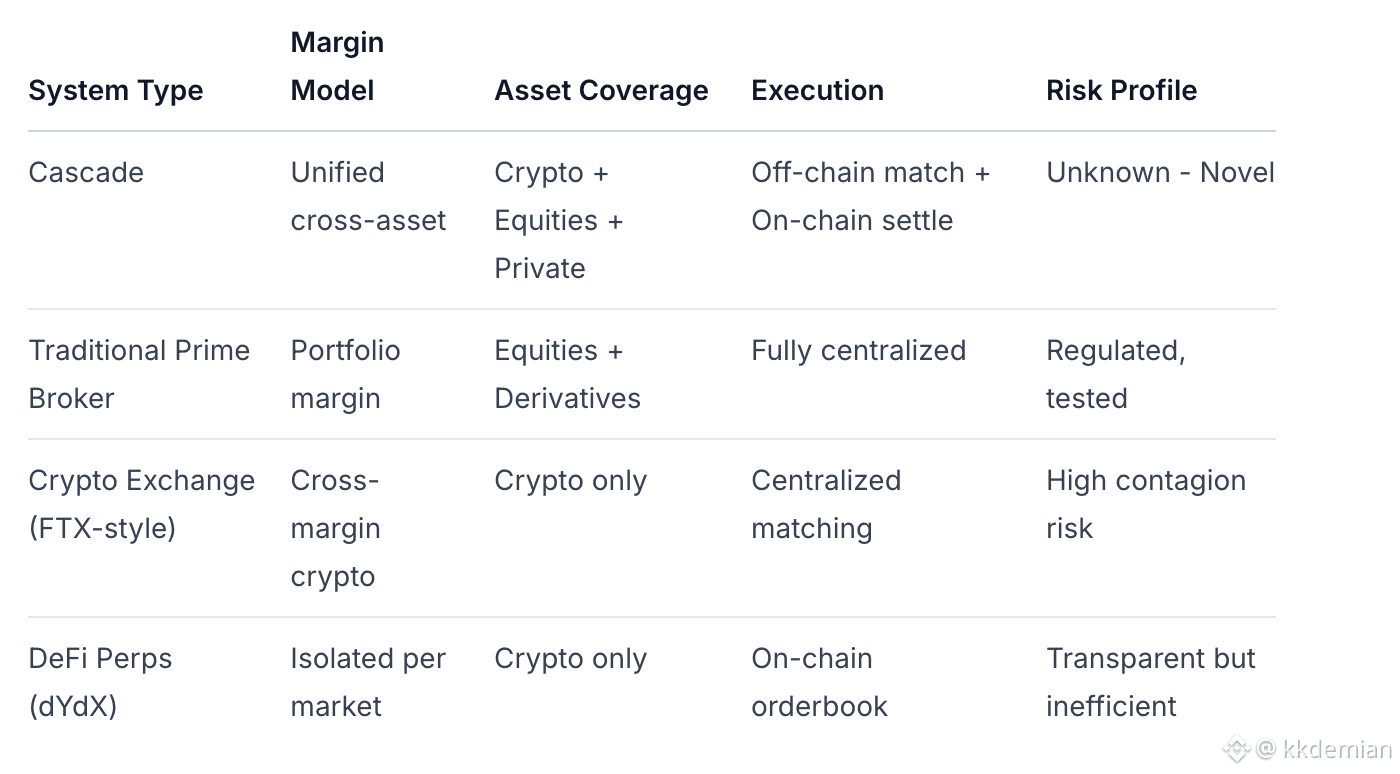Image resolution: width=1400 pixels, height=774 pixels.
Task: Select the Risk Profile column header
Action: [1121, 90]
